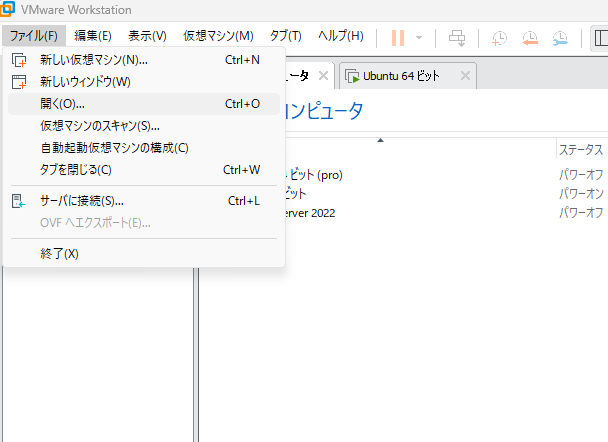Click the sort arrow on name column
This screenshot has width=608, height=442.
pos(380,140)
